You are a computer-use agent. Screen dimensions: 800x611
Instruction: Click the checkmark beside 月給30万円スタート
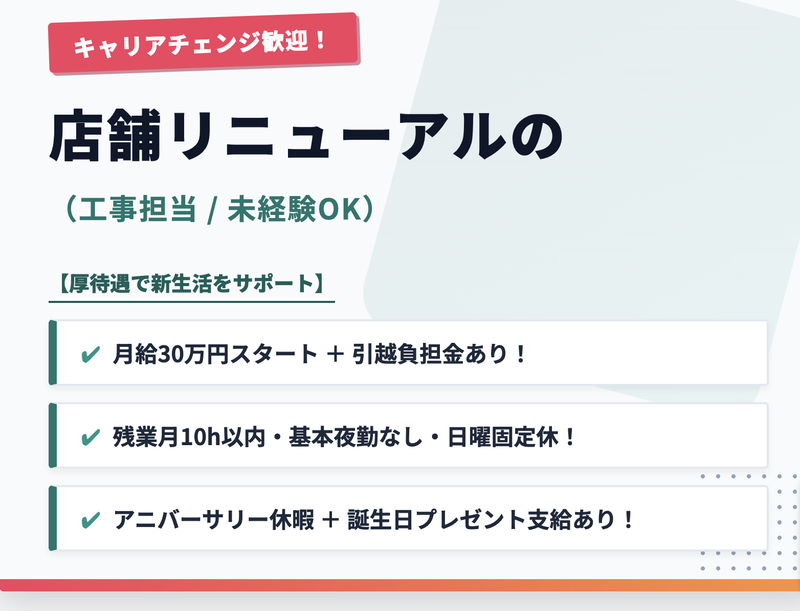(x=90, y=354)
